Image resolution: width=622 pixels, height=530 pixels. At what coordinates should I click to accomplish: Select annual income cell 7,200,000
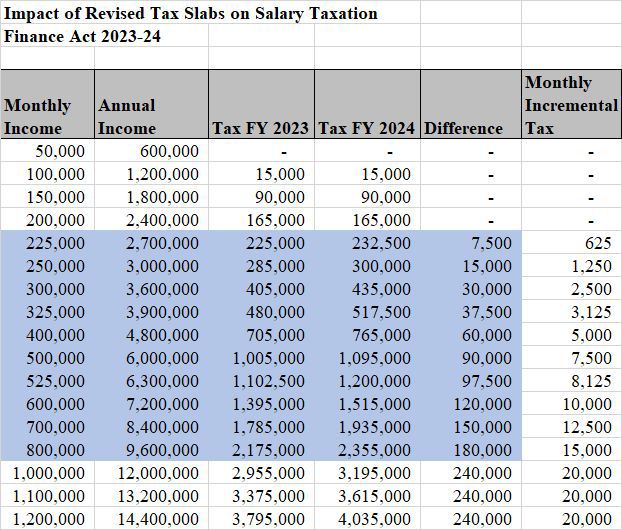click(x=152, y=403)
